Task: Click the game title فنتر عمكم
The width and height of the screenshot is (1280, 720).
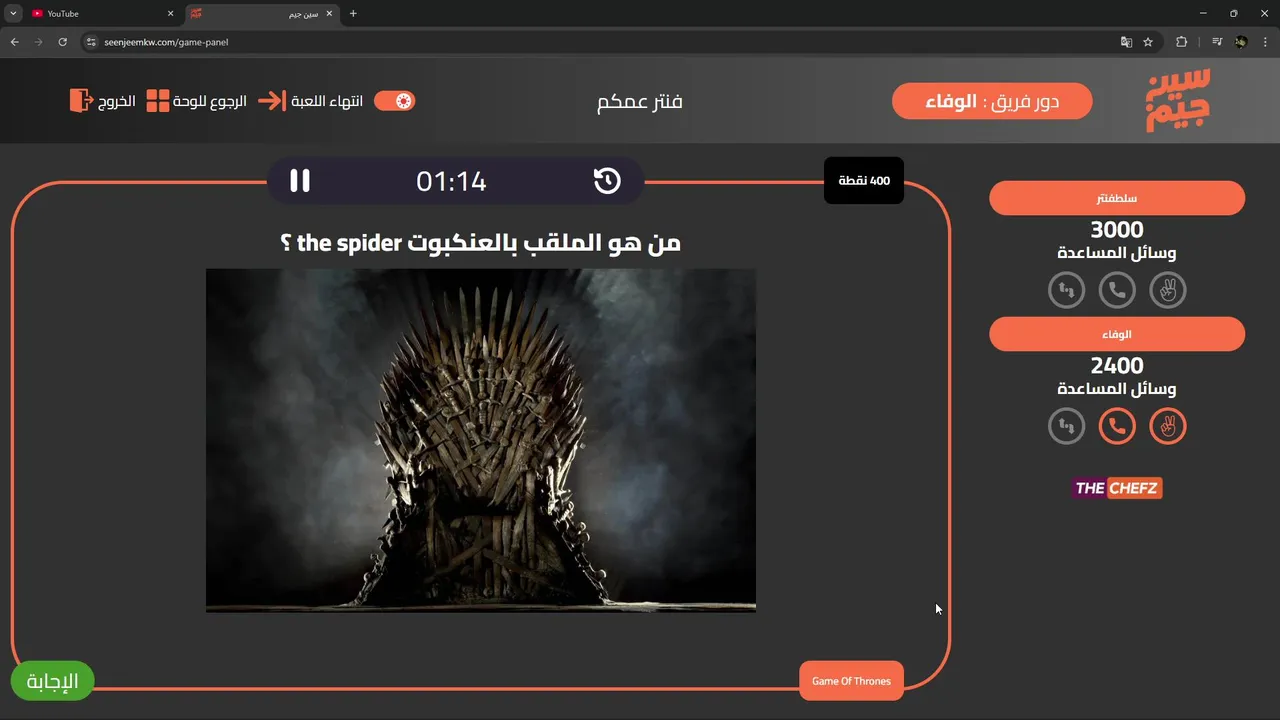Action: [x=640, y=101]
